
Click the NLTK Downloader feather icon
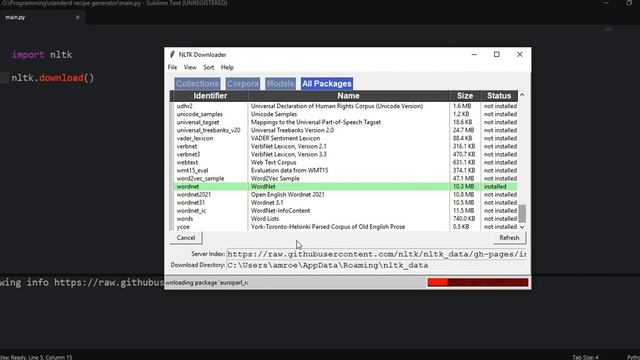tap(172, 54)
